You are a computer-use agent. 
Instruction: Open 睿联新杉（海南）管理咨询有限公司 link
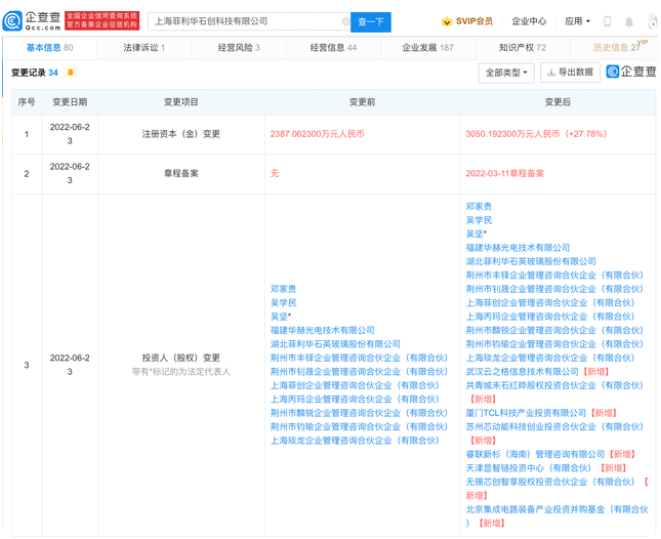click(535, 454)
